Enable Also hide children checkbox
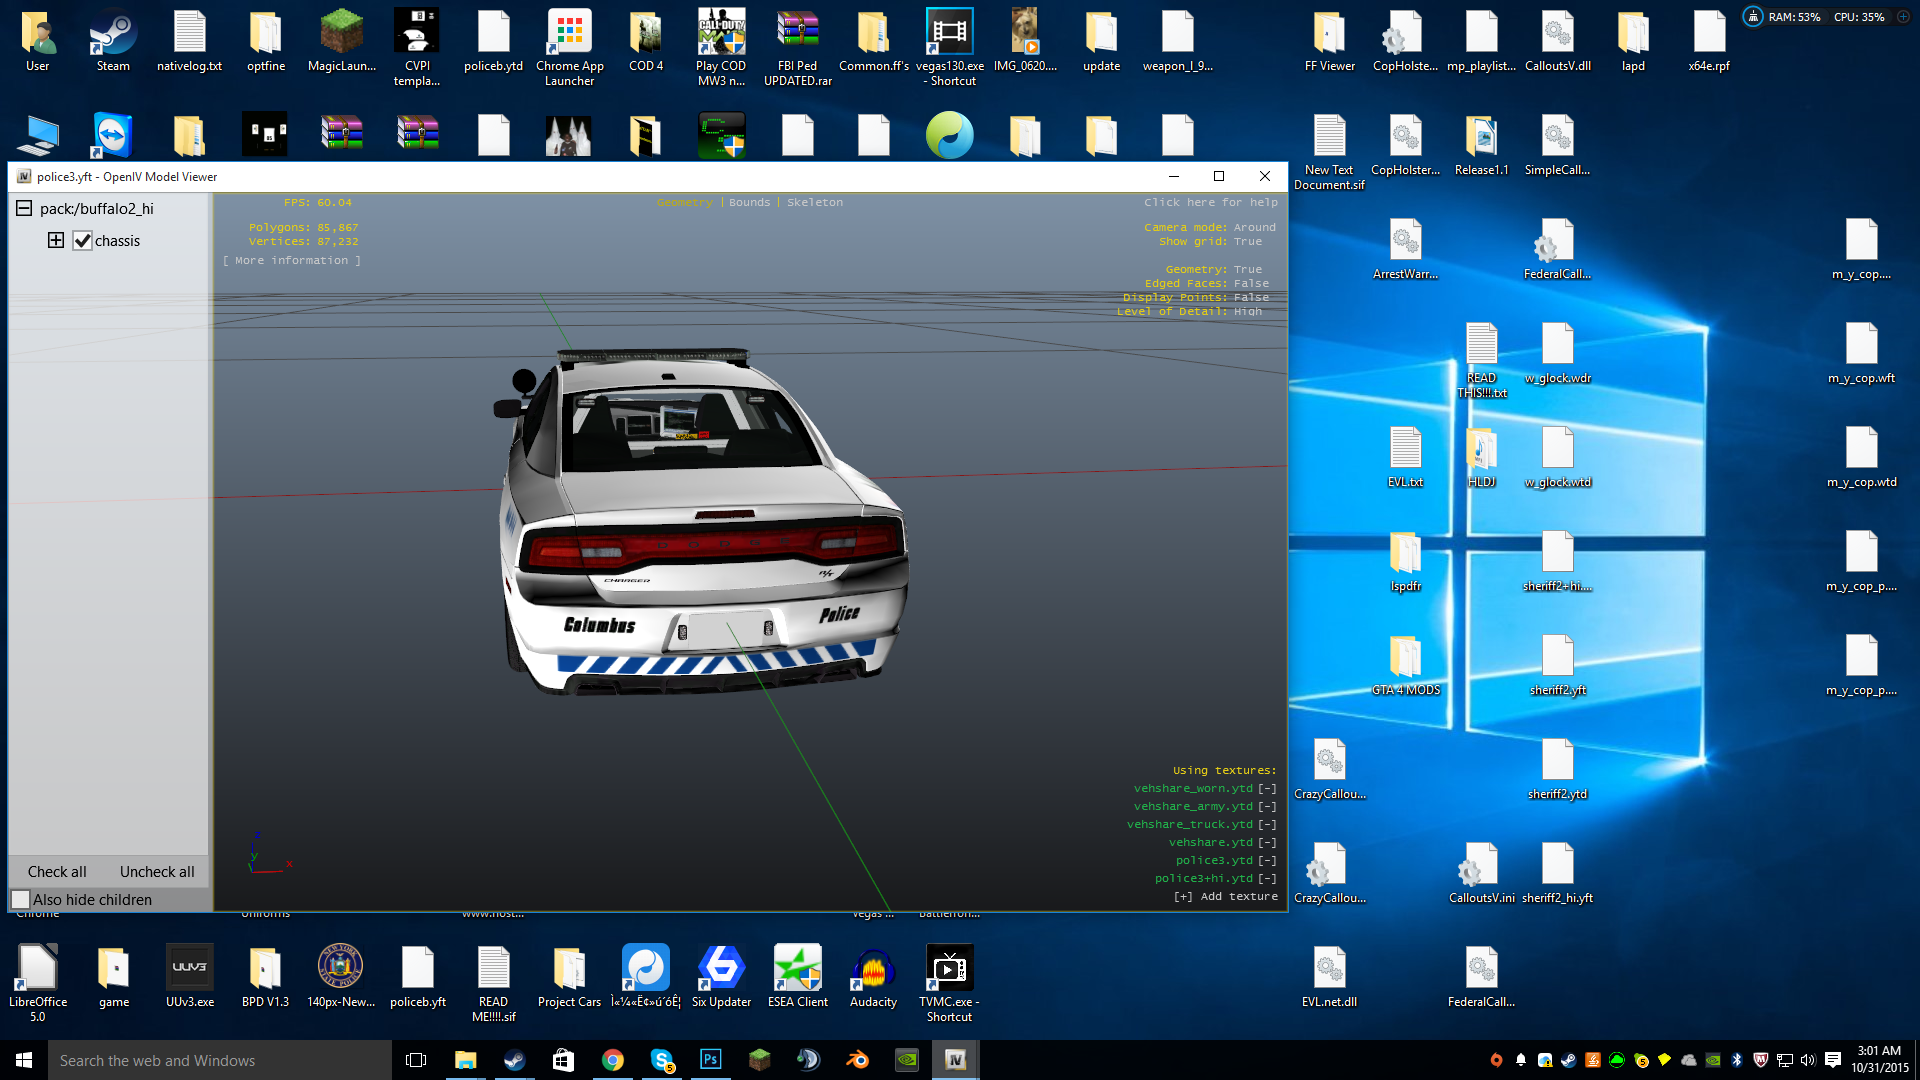The width and height of the screenshot is (1920, 1080). 21,899
